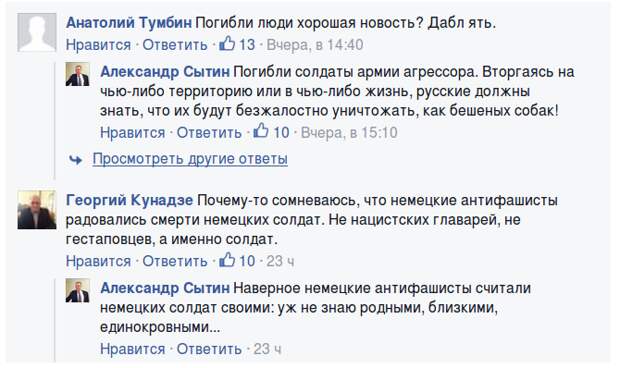Open the 'Вчера, в 14:40' timestamp
The image size is (620, 368).
click(315, 45)
